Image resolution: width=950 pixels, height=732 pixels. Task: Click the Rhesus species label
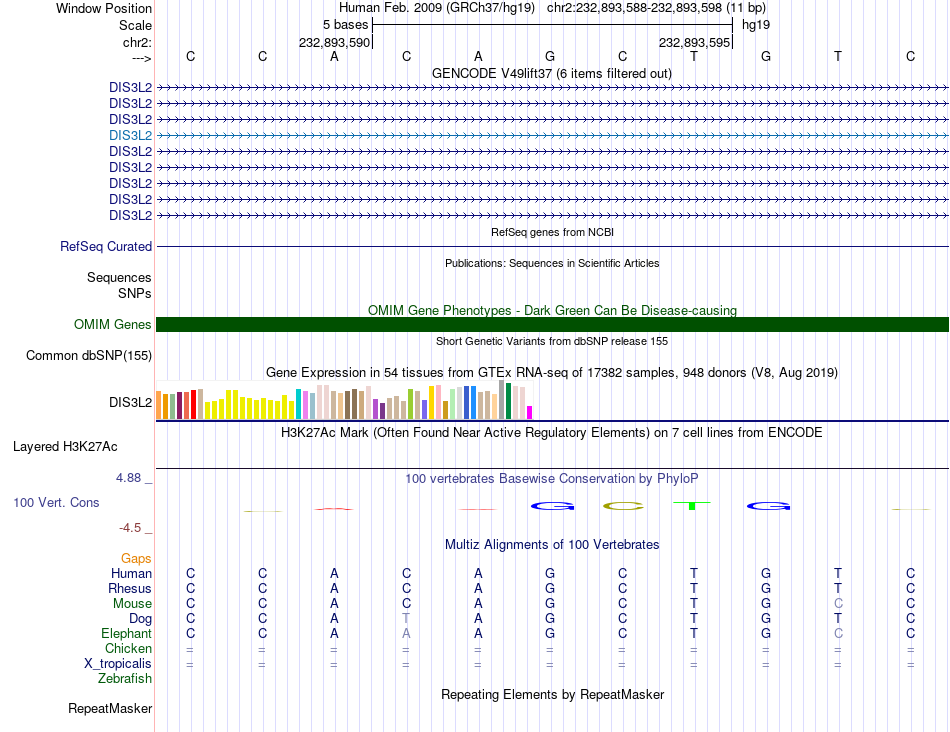pos(130,588)
